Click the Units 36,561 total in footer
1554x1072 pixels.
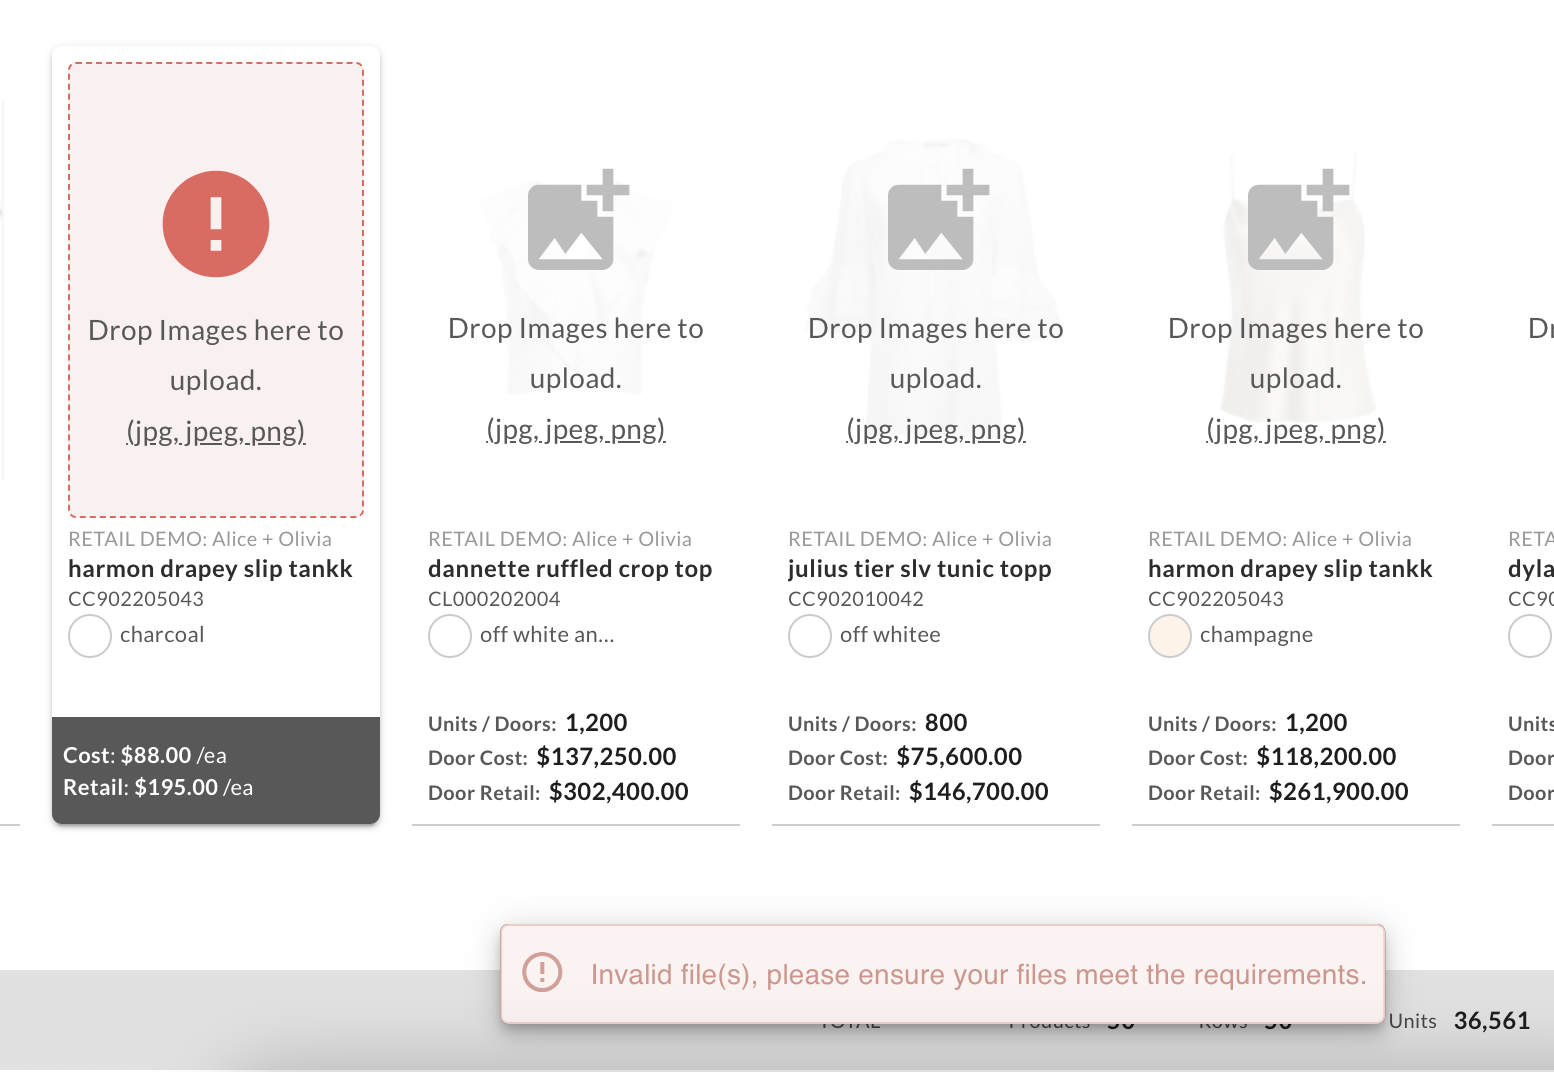point(1459,1021)
